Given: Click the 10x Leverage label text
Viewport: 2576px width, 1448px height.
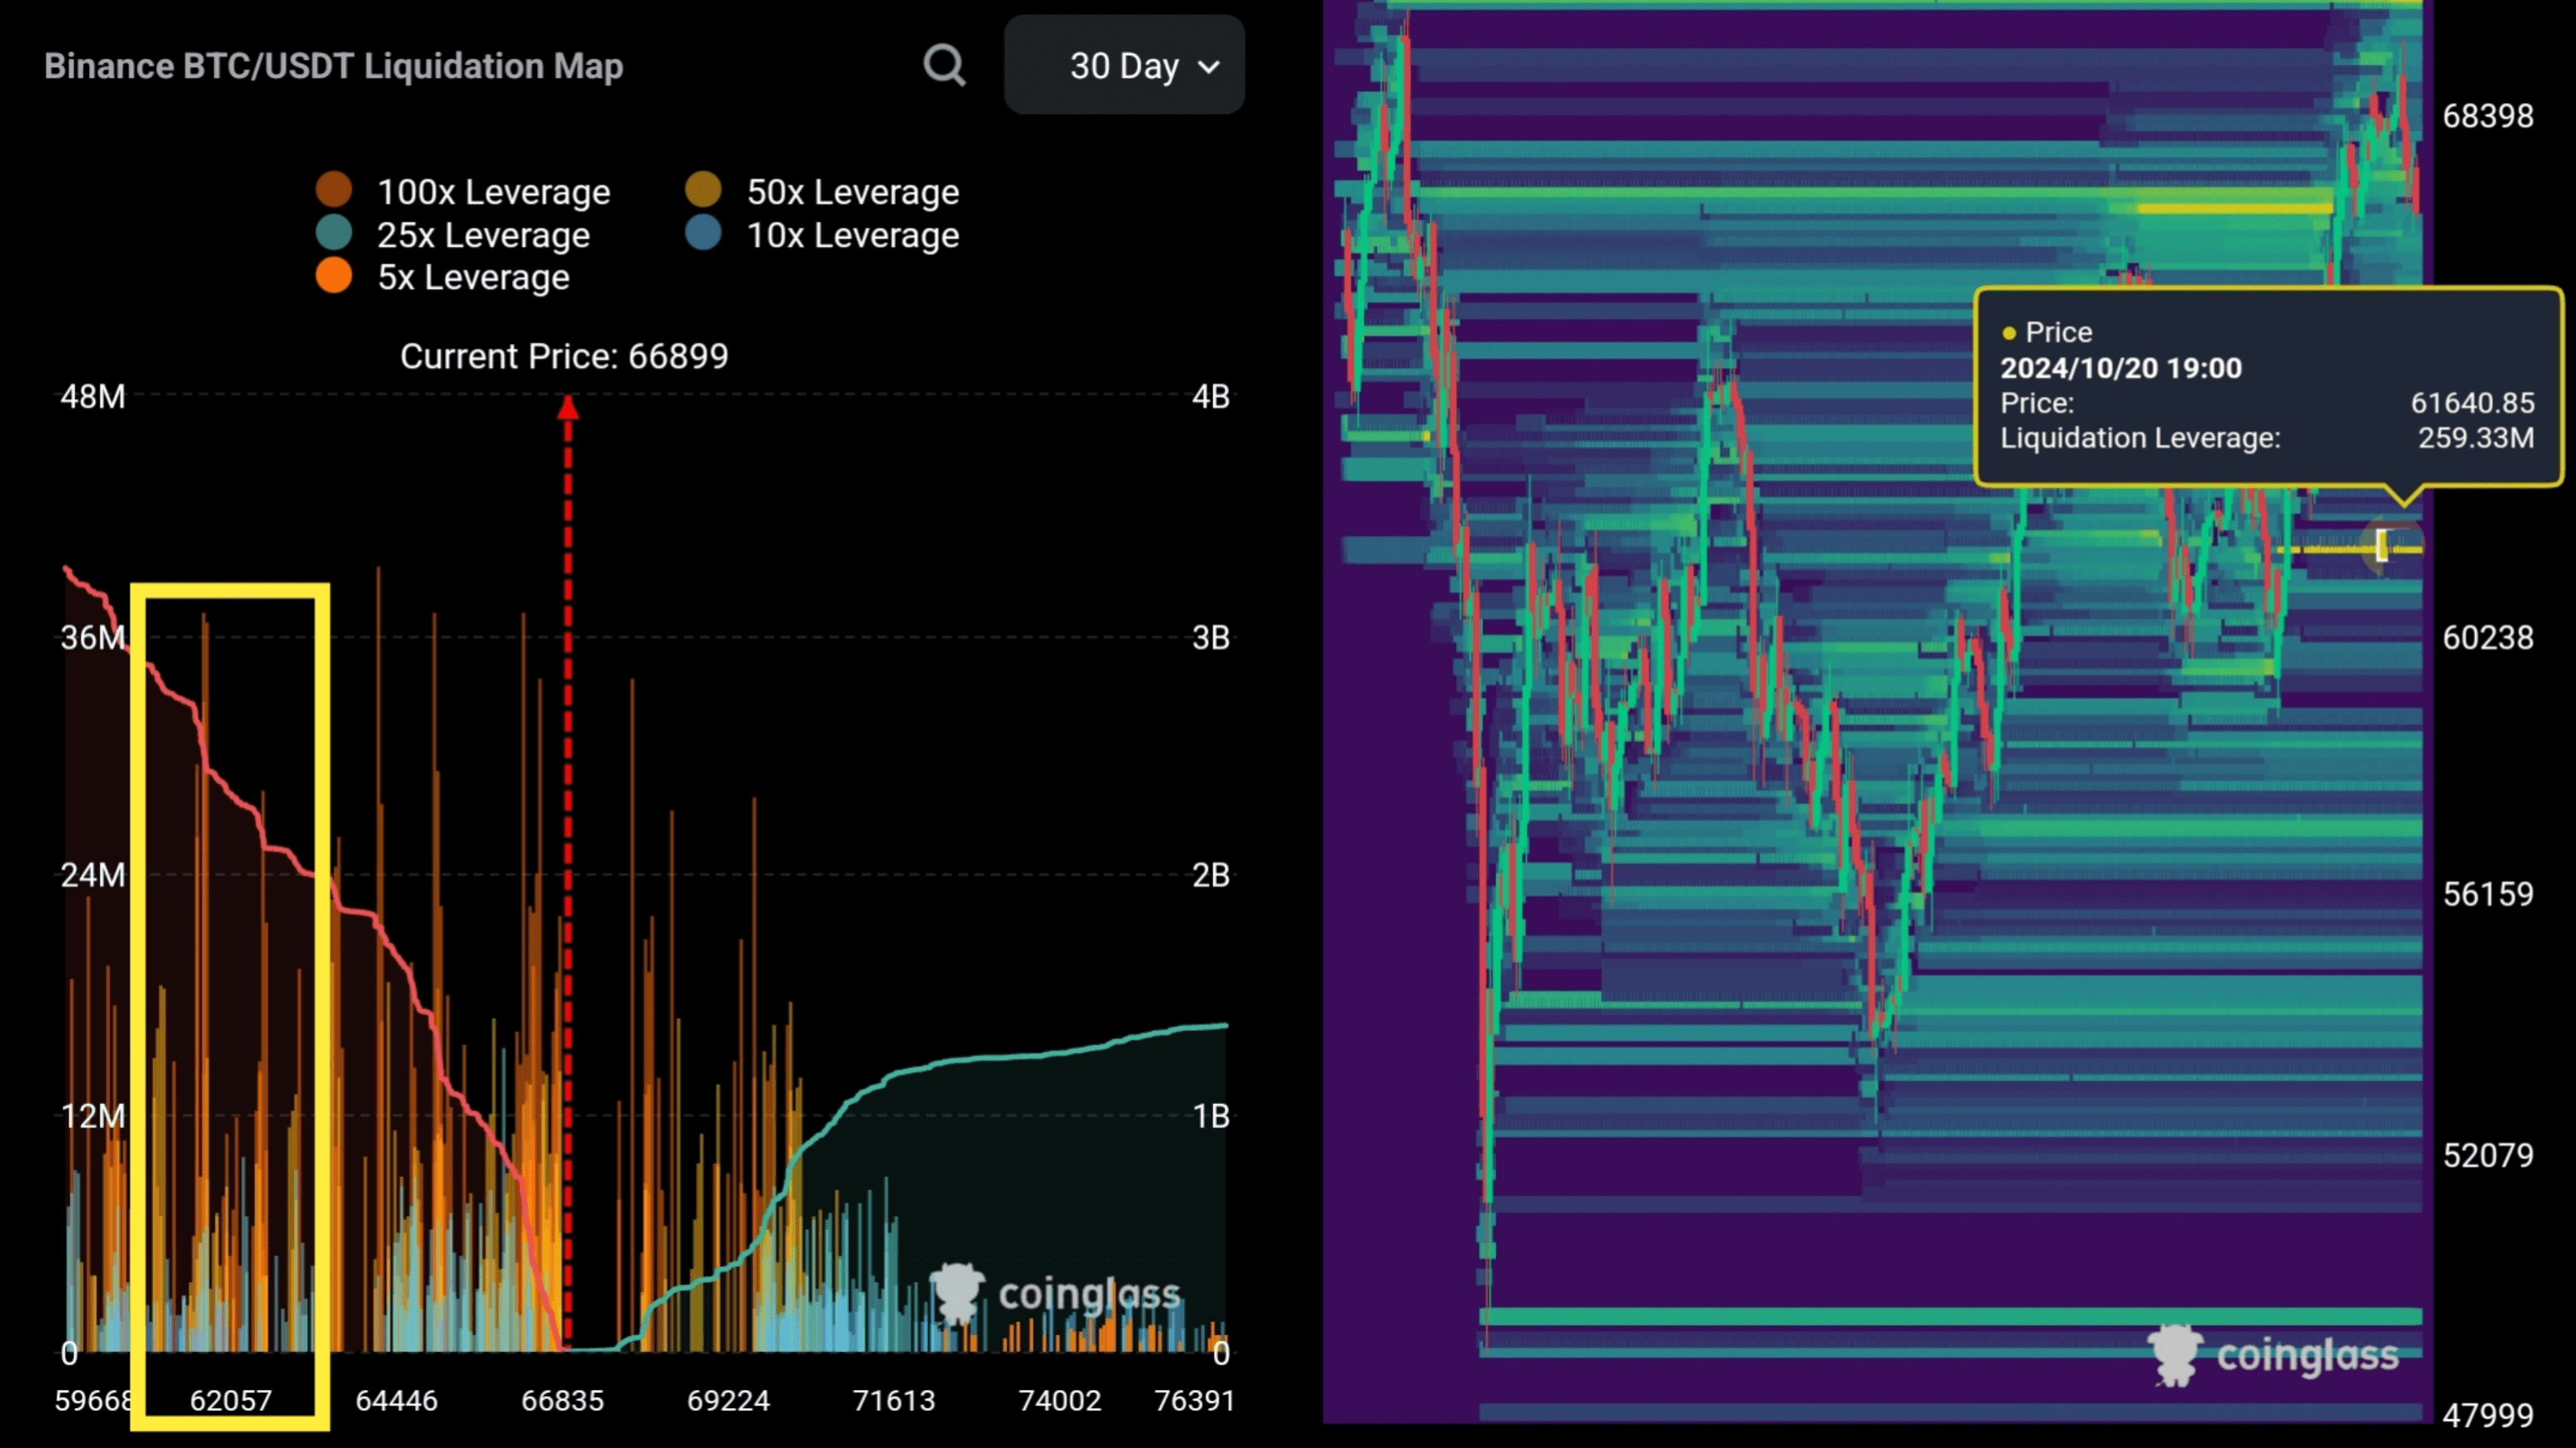Looking at the screenshot, I should coord(852,235).
